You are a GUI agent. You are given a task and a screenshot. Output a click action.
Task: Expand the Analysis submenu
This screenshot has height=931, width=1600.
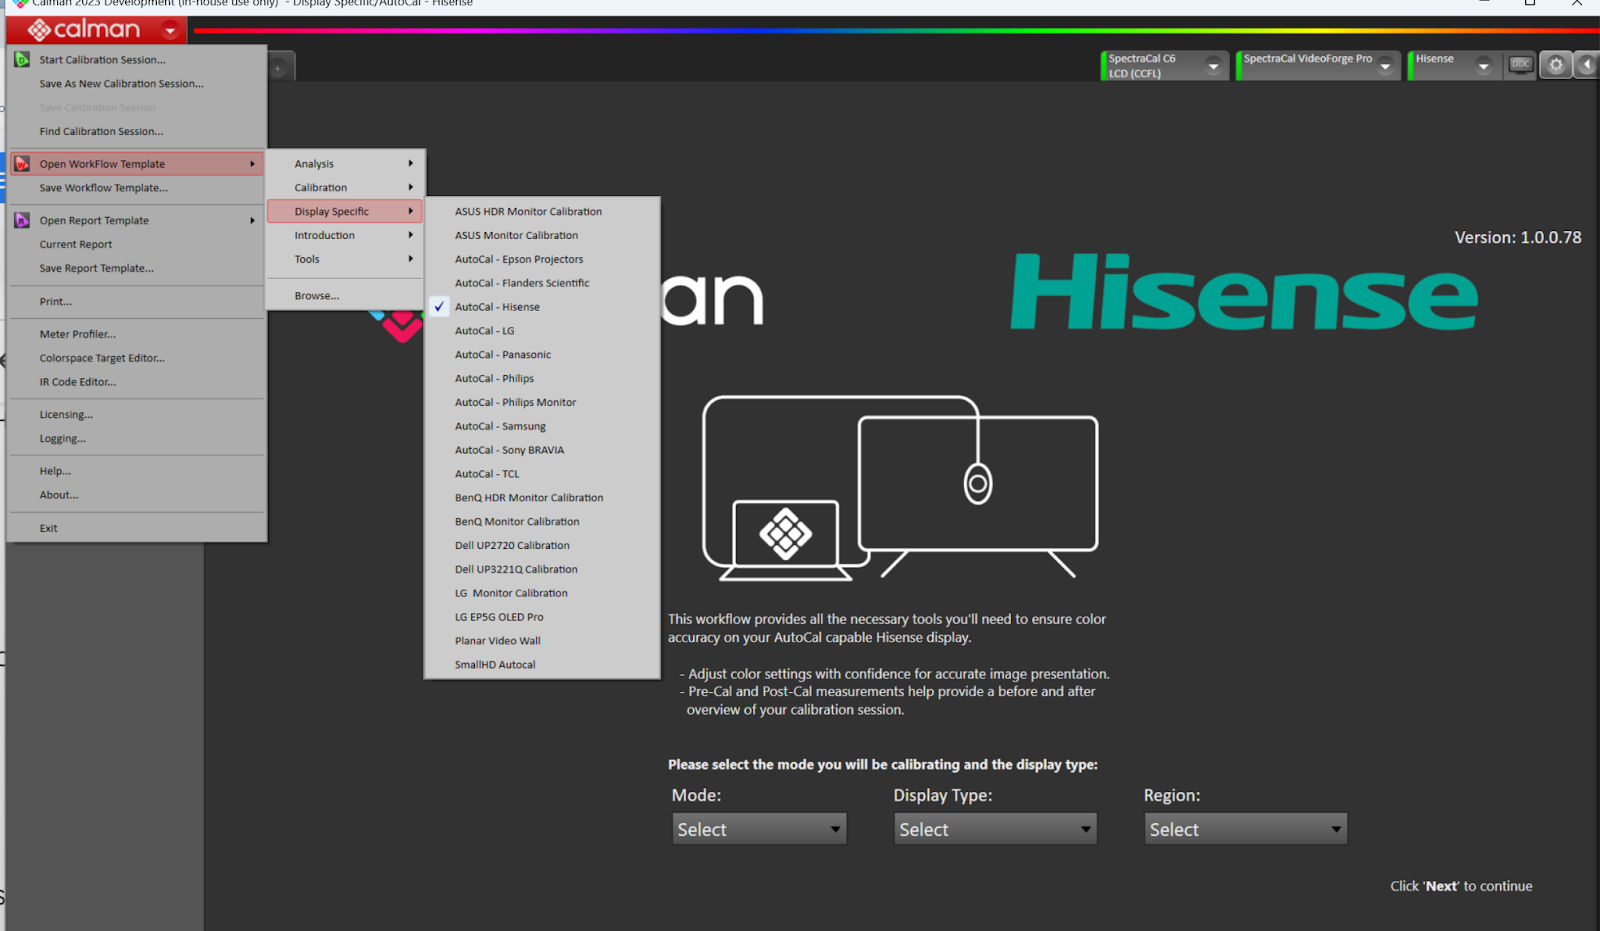[x=345, y=164]
